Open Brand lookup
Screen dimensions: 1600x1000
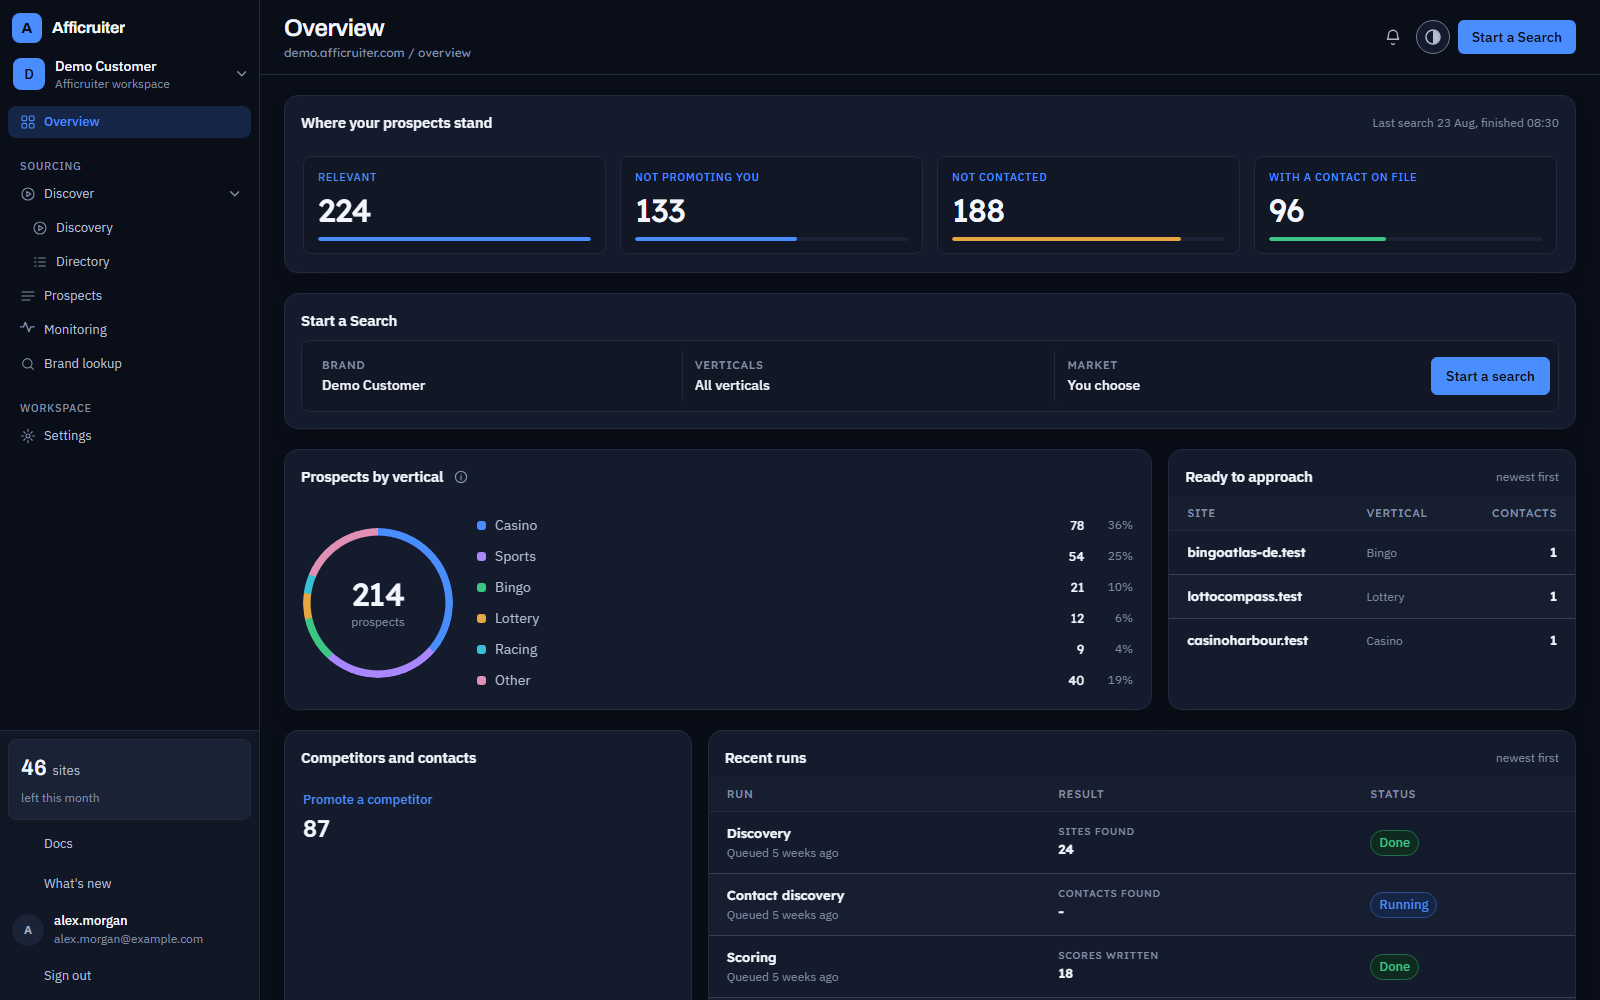129,364
